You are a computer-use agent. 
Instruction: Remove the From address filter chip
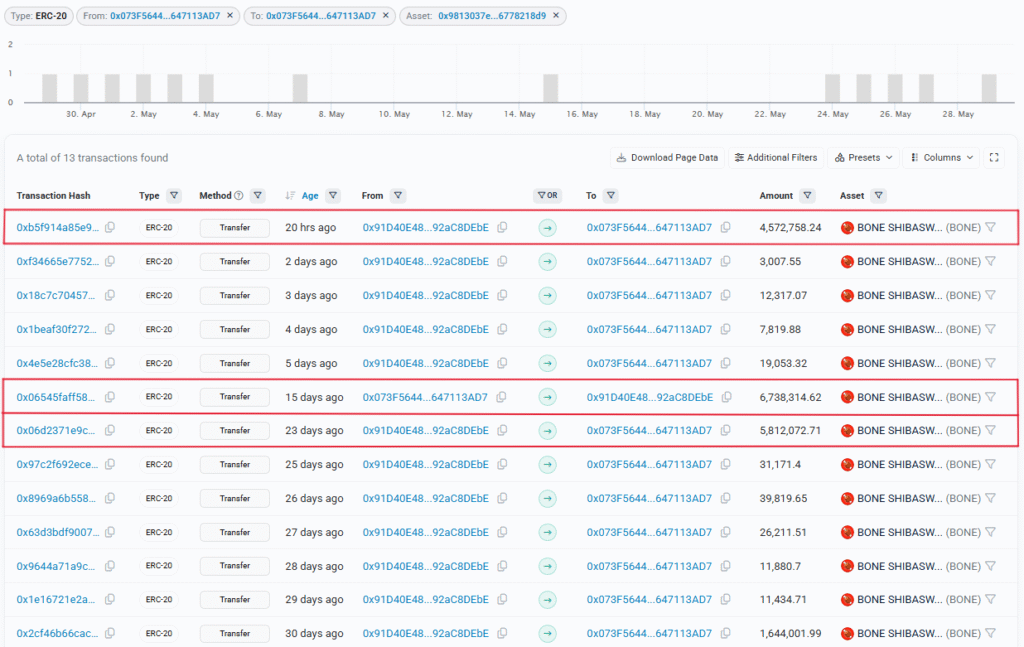230,16
